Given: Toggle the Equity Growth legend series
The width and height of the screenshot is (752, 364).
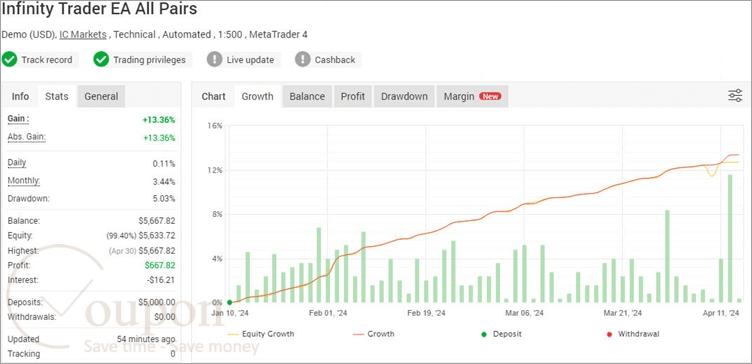Looking at the screenshot, I should [260, 334].
